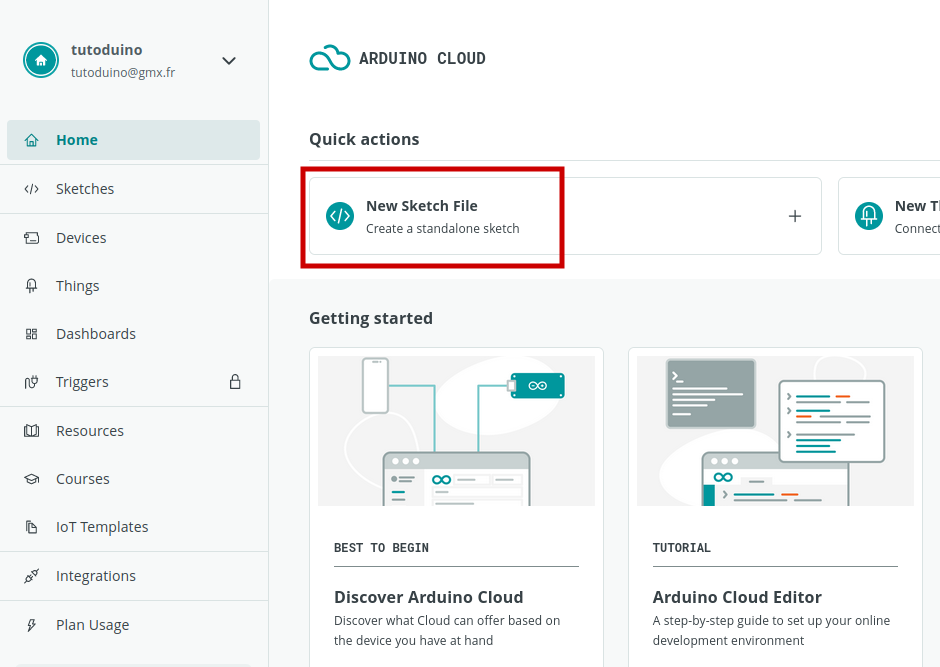The image size is (940, 667).
Task: Click 'Create a standalone sketch' subtitle
Action: pyautogui.click(x=442, y=228)
